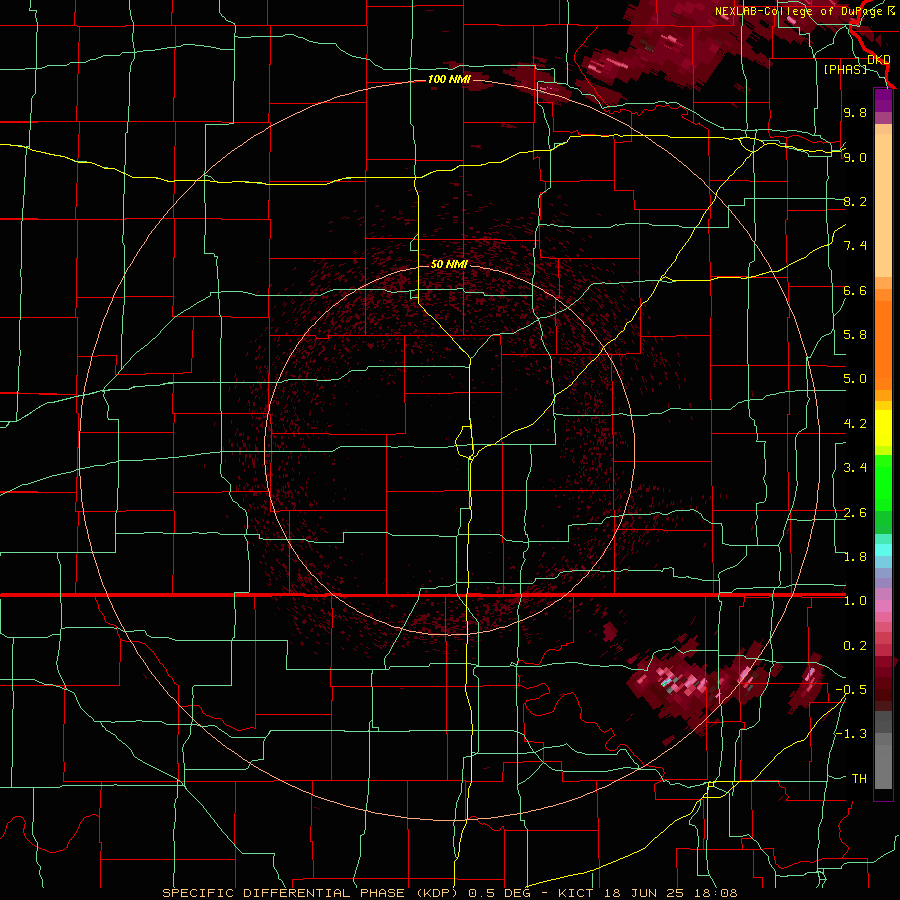Click the -0.5 scale value
The image size is (900, 900).
tap(851, 690)
